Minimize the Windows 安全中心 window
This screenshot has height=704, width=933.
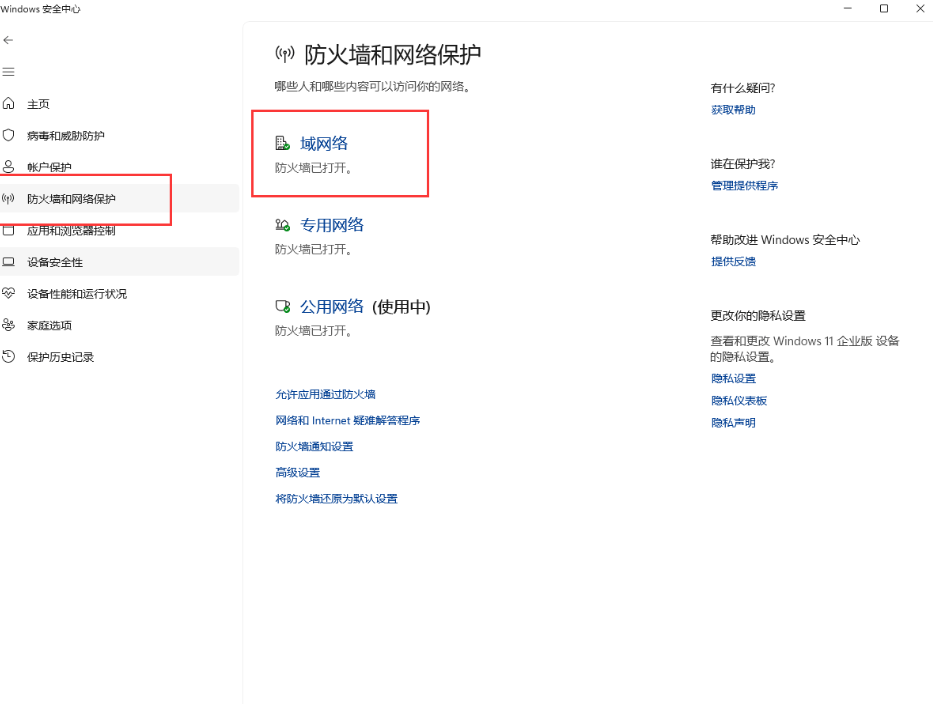[848, 8]
